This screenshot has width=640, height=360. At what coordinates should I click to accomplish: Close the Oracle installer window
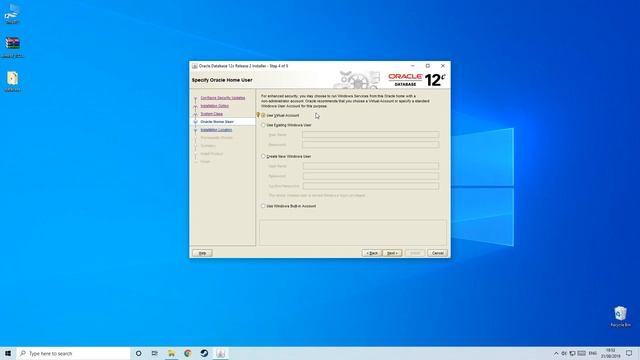[x=443, y=66]
